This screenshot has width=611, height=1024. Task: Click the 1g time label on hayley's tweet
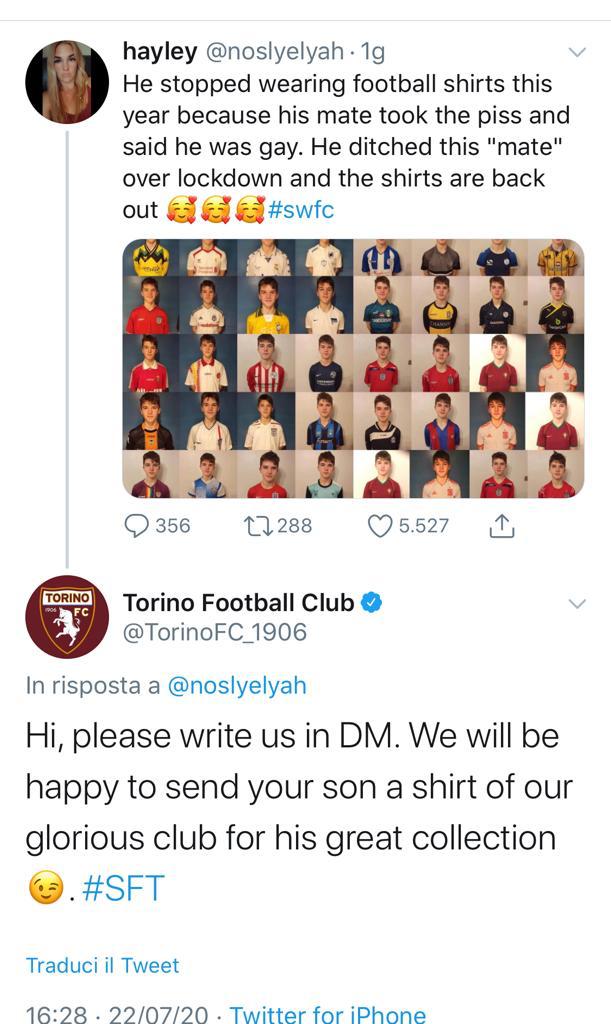[372, 51]
